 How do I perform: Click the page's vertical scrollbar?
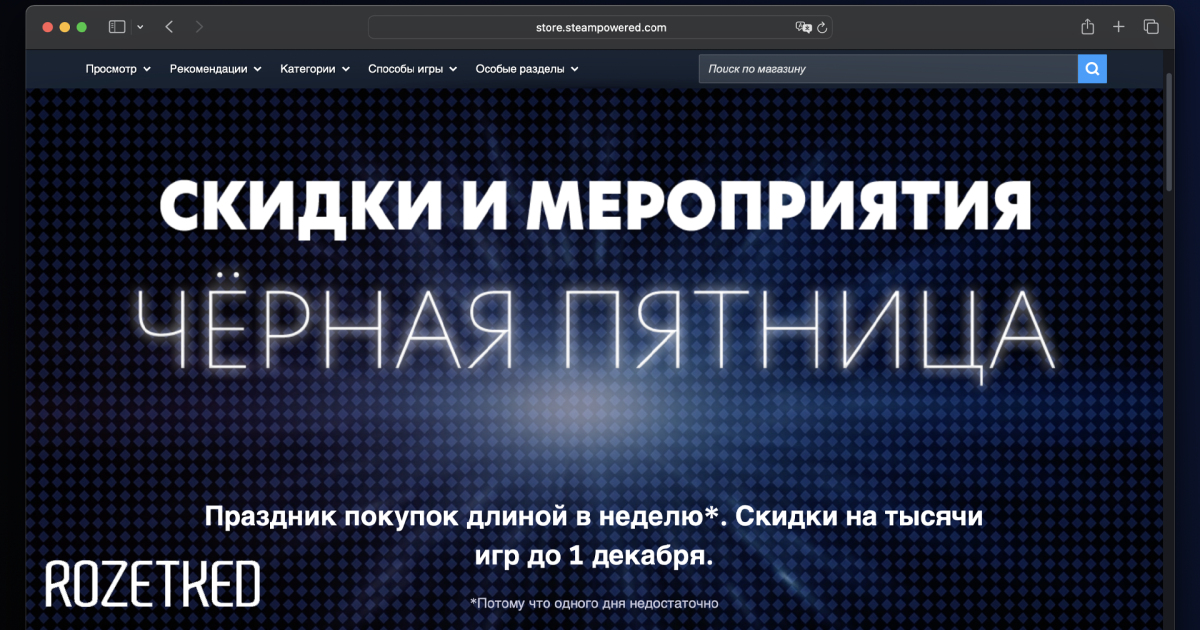[x=1168, y=130]
